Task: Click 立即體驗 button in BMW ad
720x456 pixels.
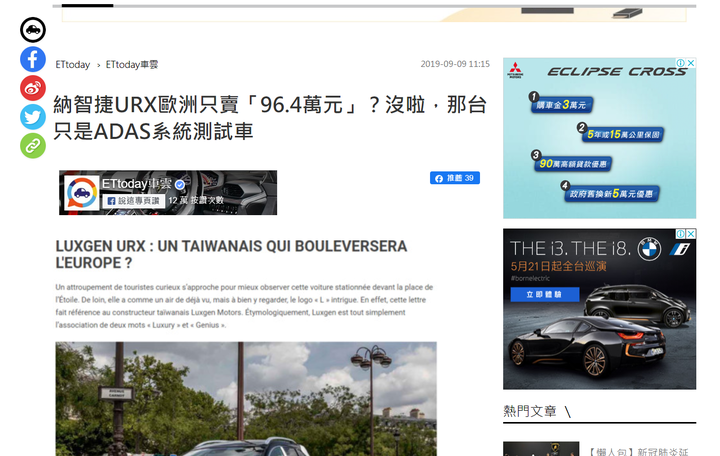Action: click(545, 294)
